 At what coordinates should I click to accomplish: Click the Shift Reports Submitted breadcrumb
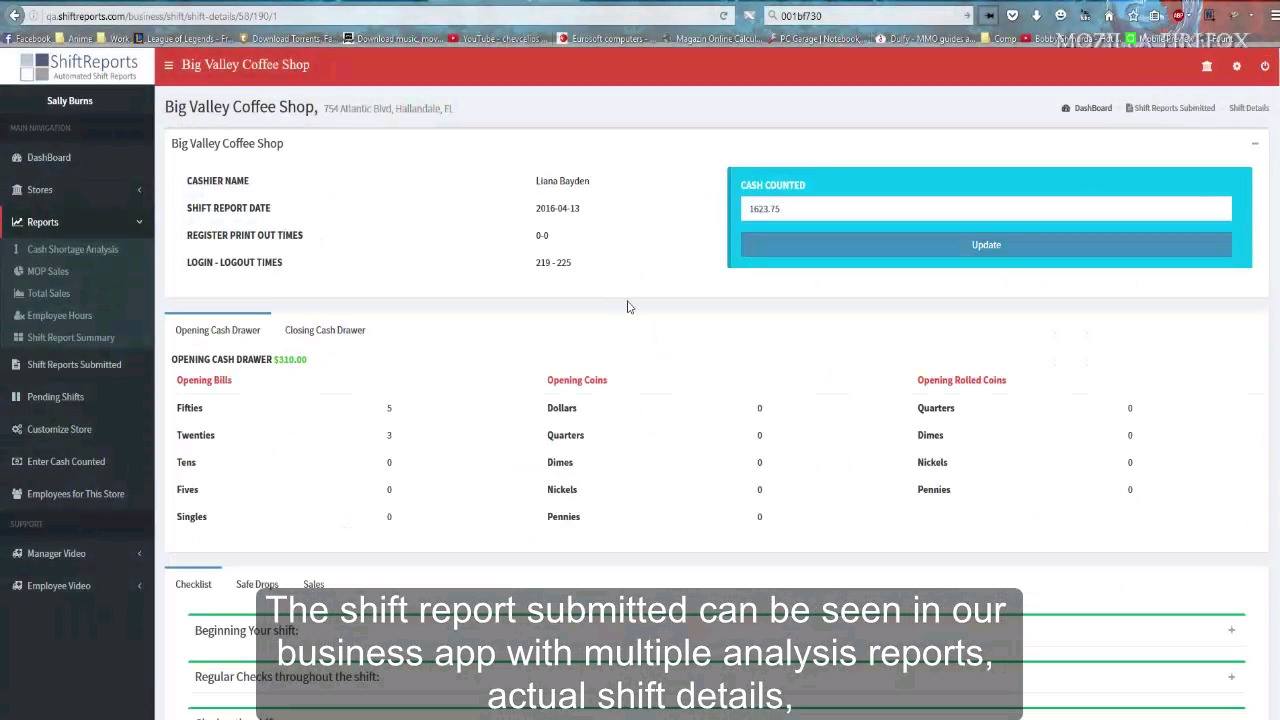1170,108
